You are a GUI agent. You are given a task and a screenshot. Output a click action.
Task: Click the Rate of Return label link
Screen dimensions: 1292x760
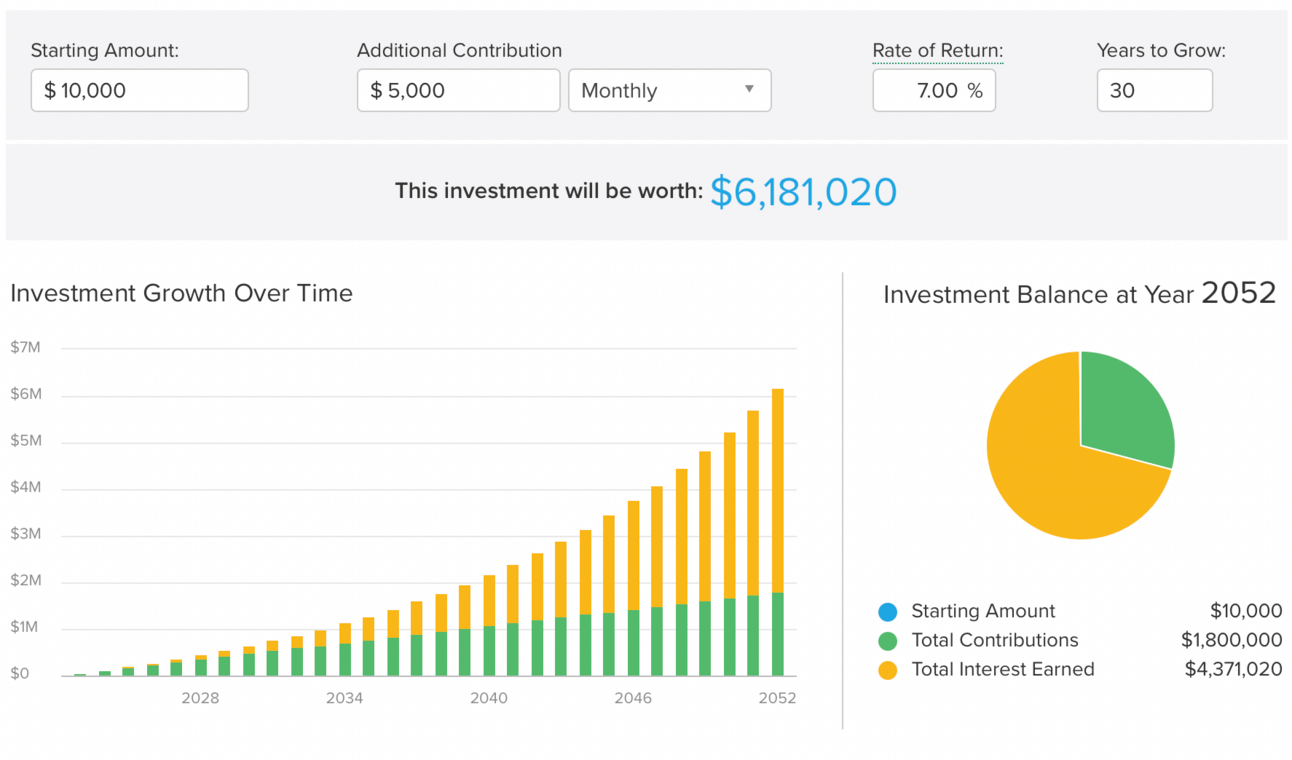pyautogui.click(x=937, y=51)
